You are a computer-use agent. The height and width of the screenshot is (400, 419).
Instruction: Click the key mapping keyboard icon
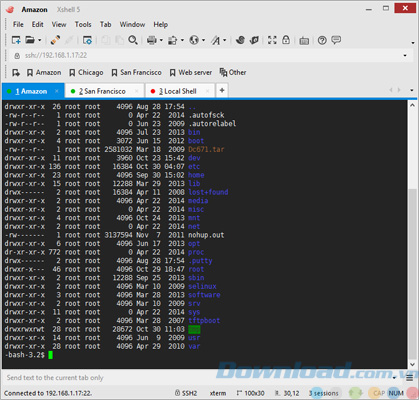coord(304,41)
